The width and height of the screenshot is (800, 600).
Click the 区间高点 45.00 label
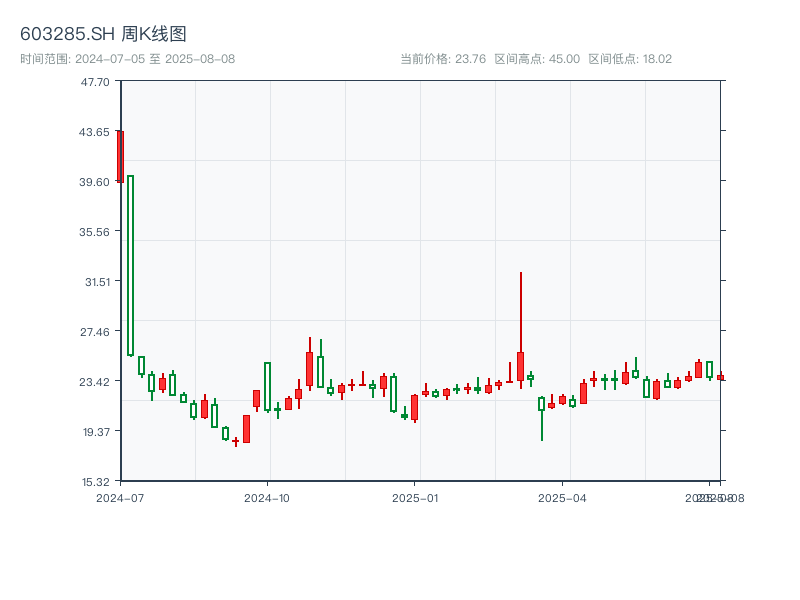coord(537,59)
